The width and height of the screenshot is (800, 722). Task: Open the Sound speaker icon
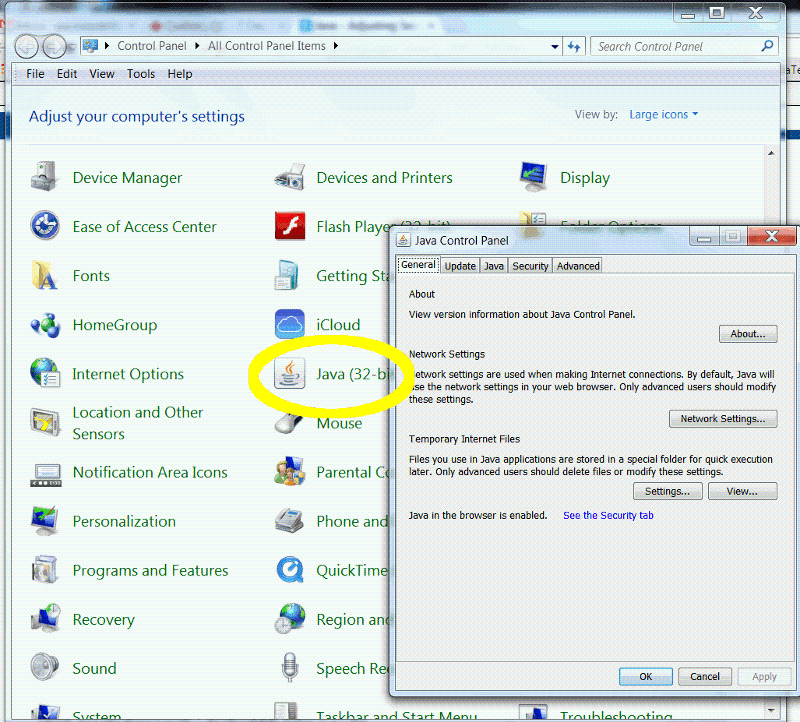tap(45, 667)
